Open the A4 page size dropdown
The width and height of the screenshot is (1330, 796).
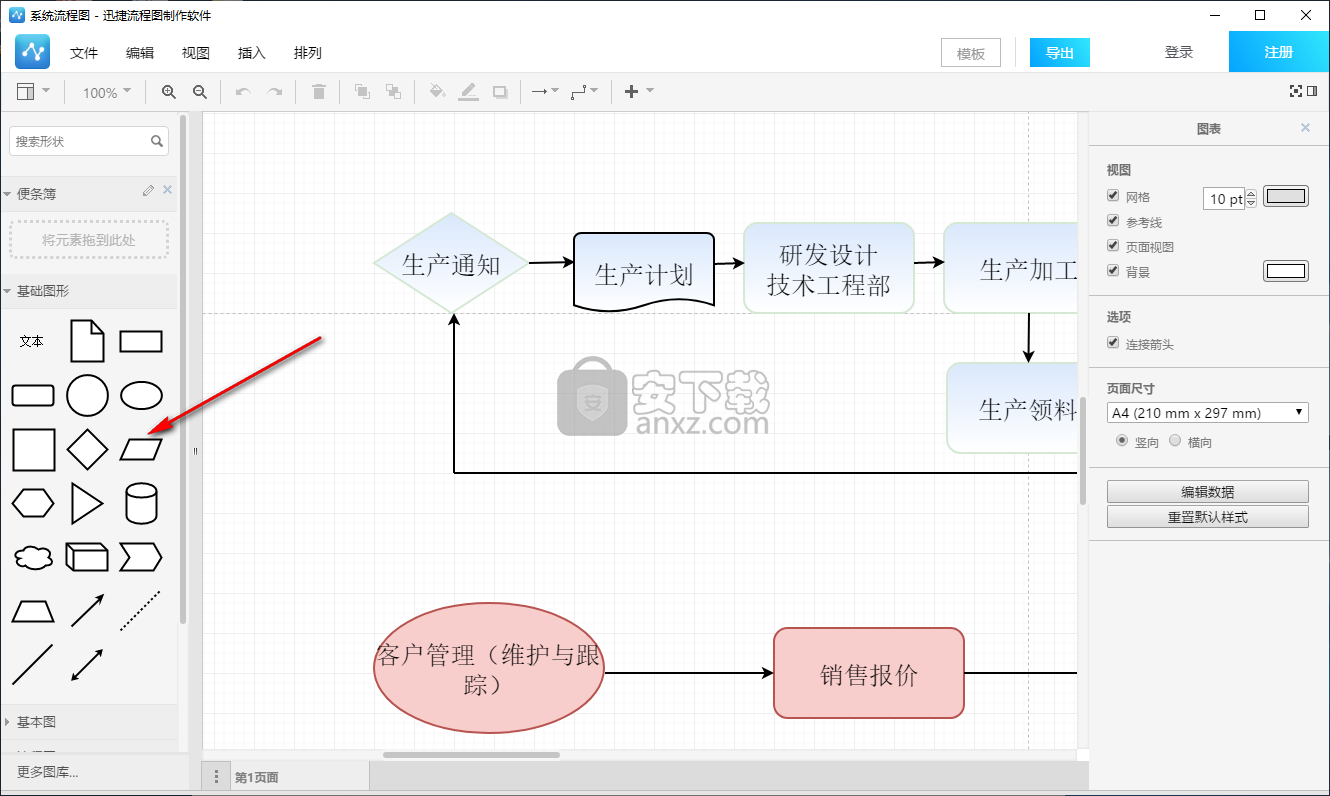pyautogui.click(x=1208, y=412)
